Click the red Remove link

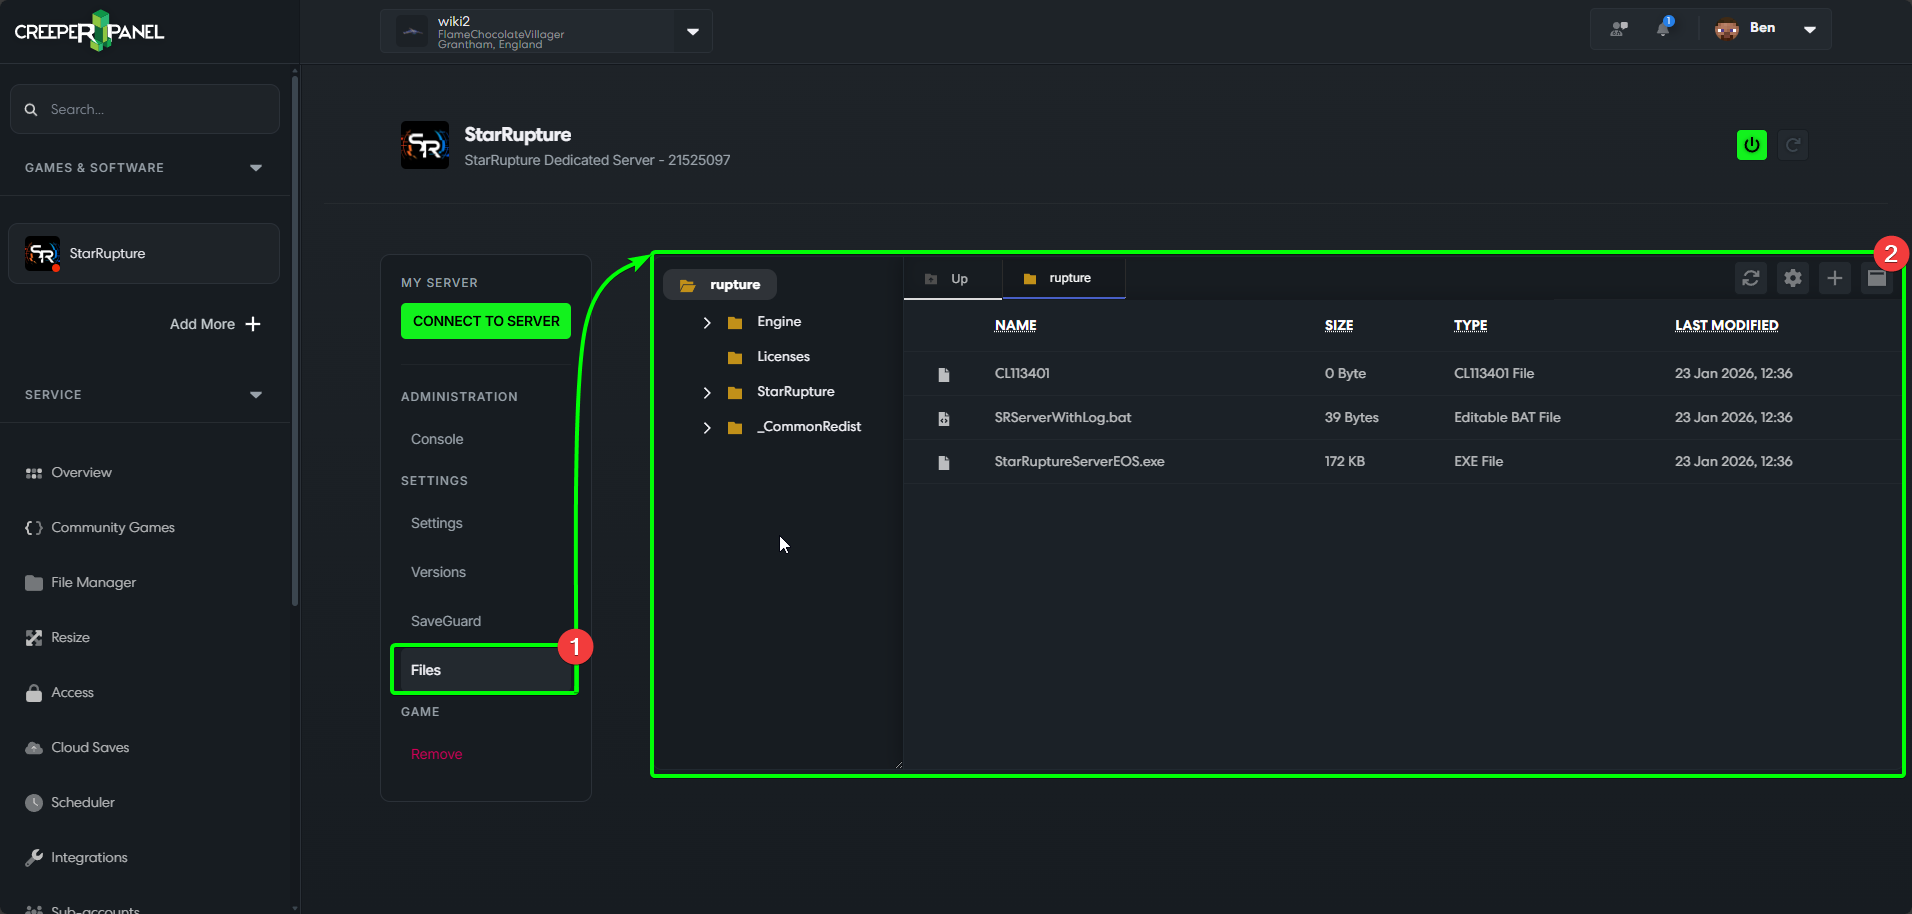coord(436,754)
